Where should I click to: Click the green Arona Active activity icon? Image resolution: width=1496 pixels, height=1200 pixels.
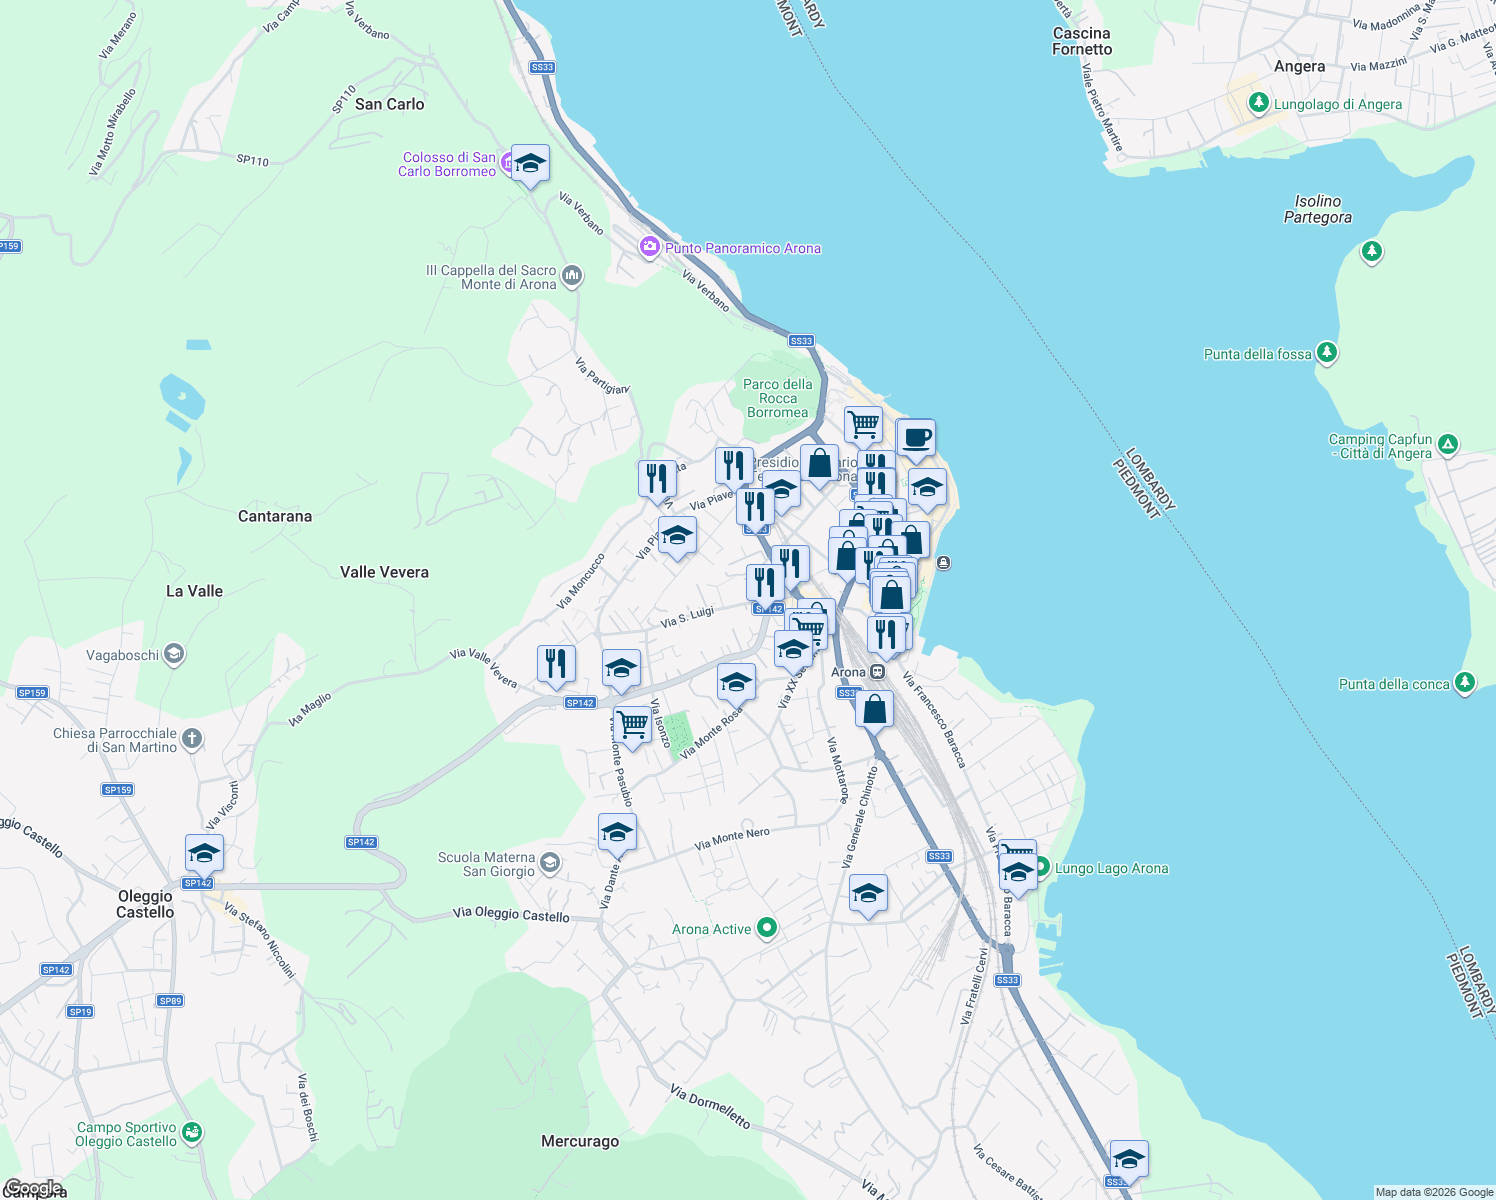[x=767, y=928]
